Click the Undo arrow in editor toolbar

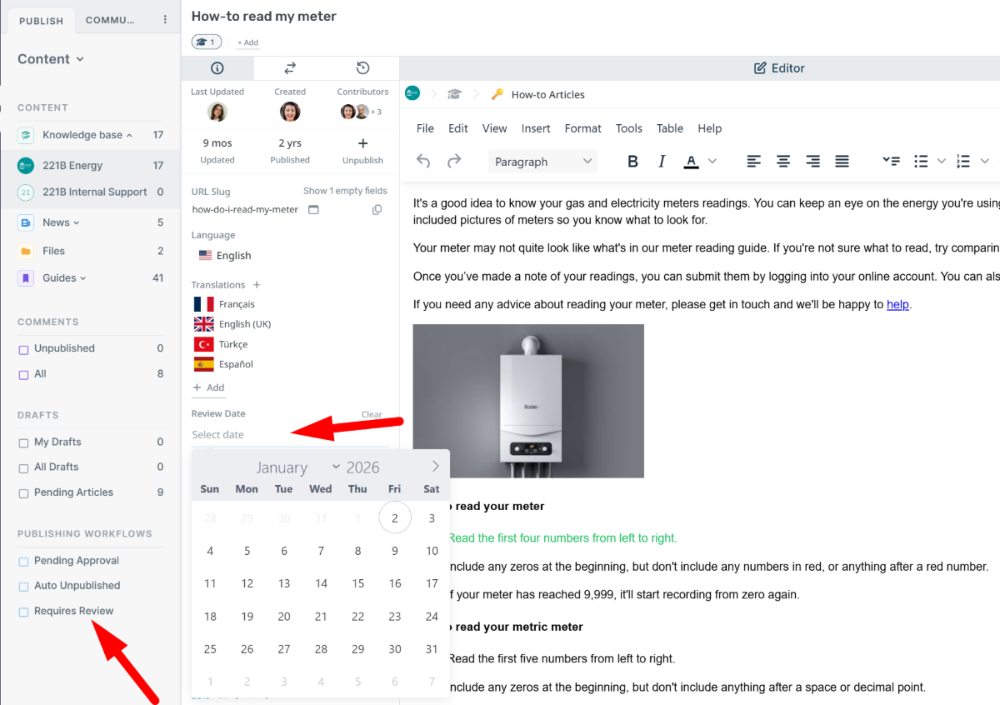point(423,161)
